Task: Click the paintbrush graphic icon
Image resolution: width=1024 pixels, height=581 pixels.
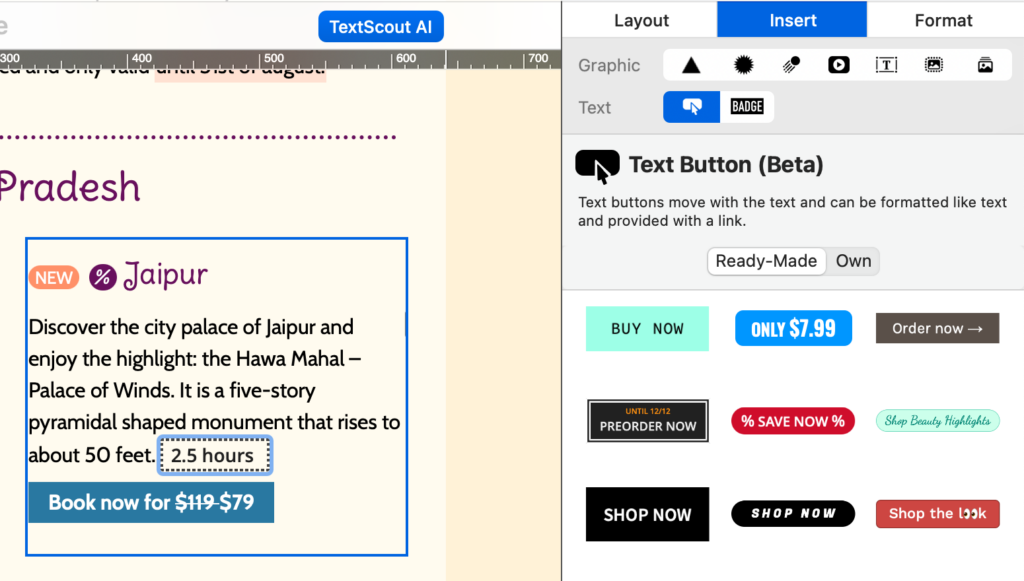Action: click(791, 65)
